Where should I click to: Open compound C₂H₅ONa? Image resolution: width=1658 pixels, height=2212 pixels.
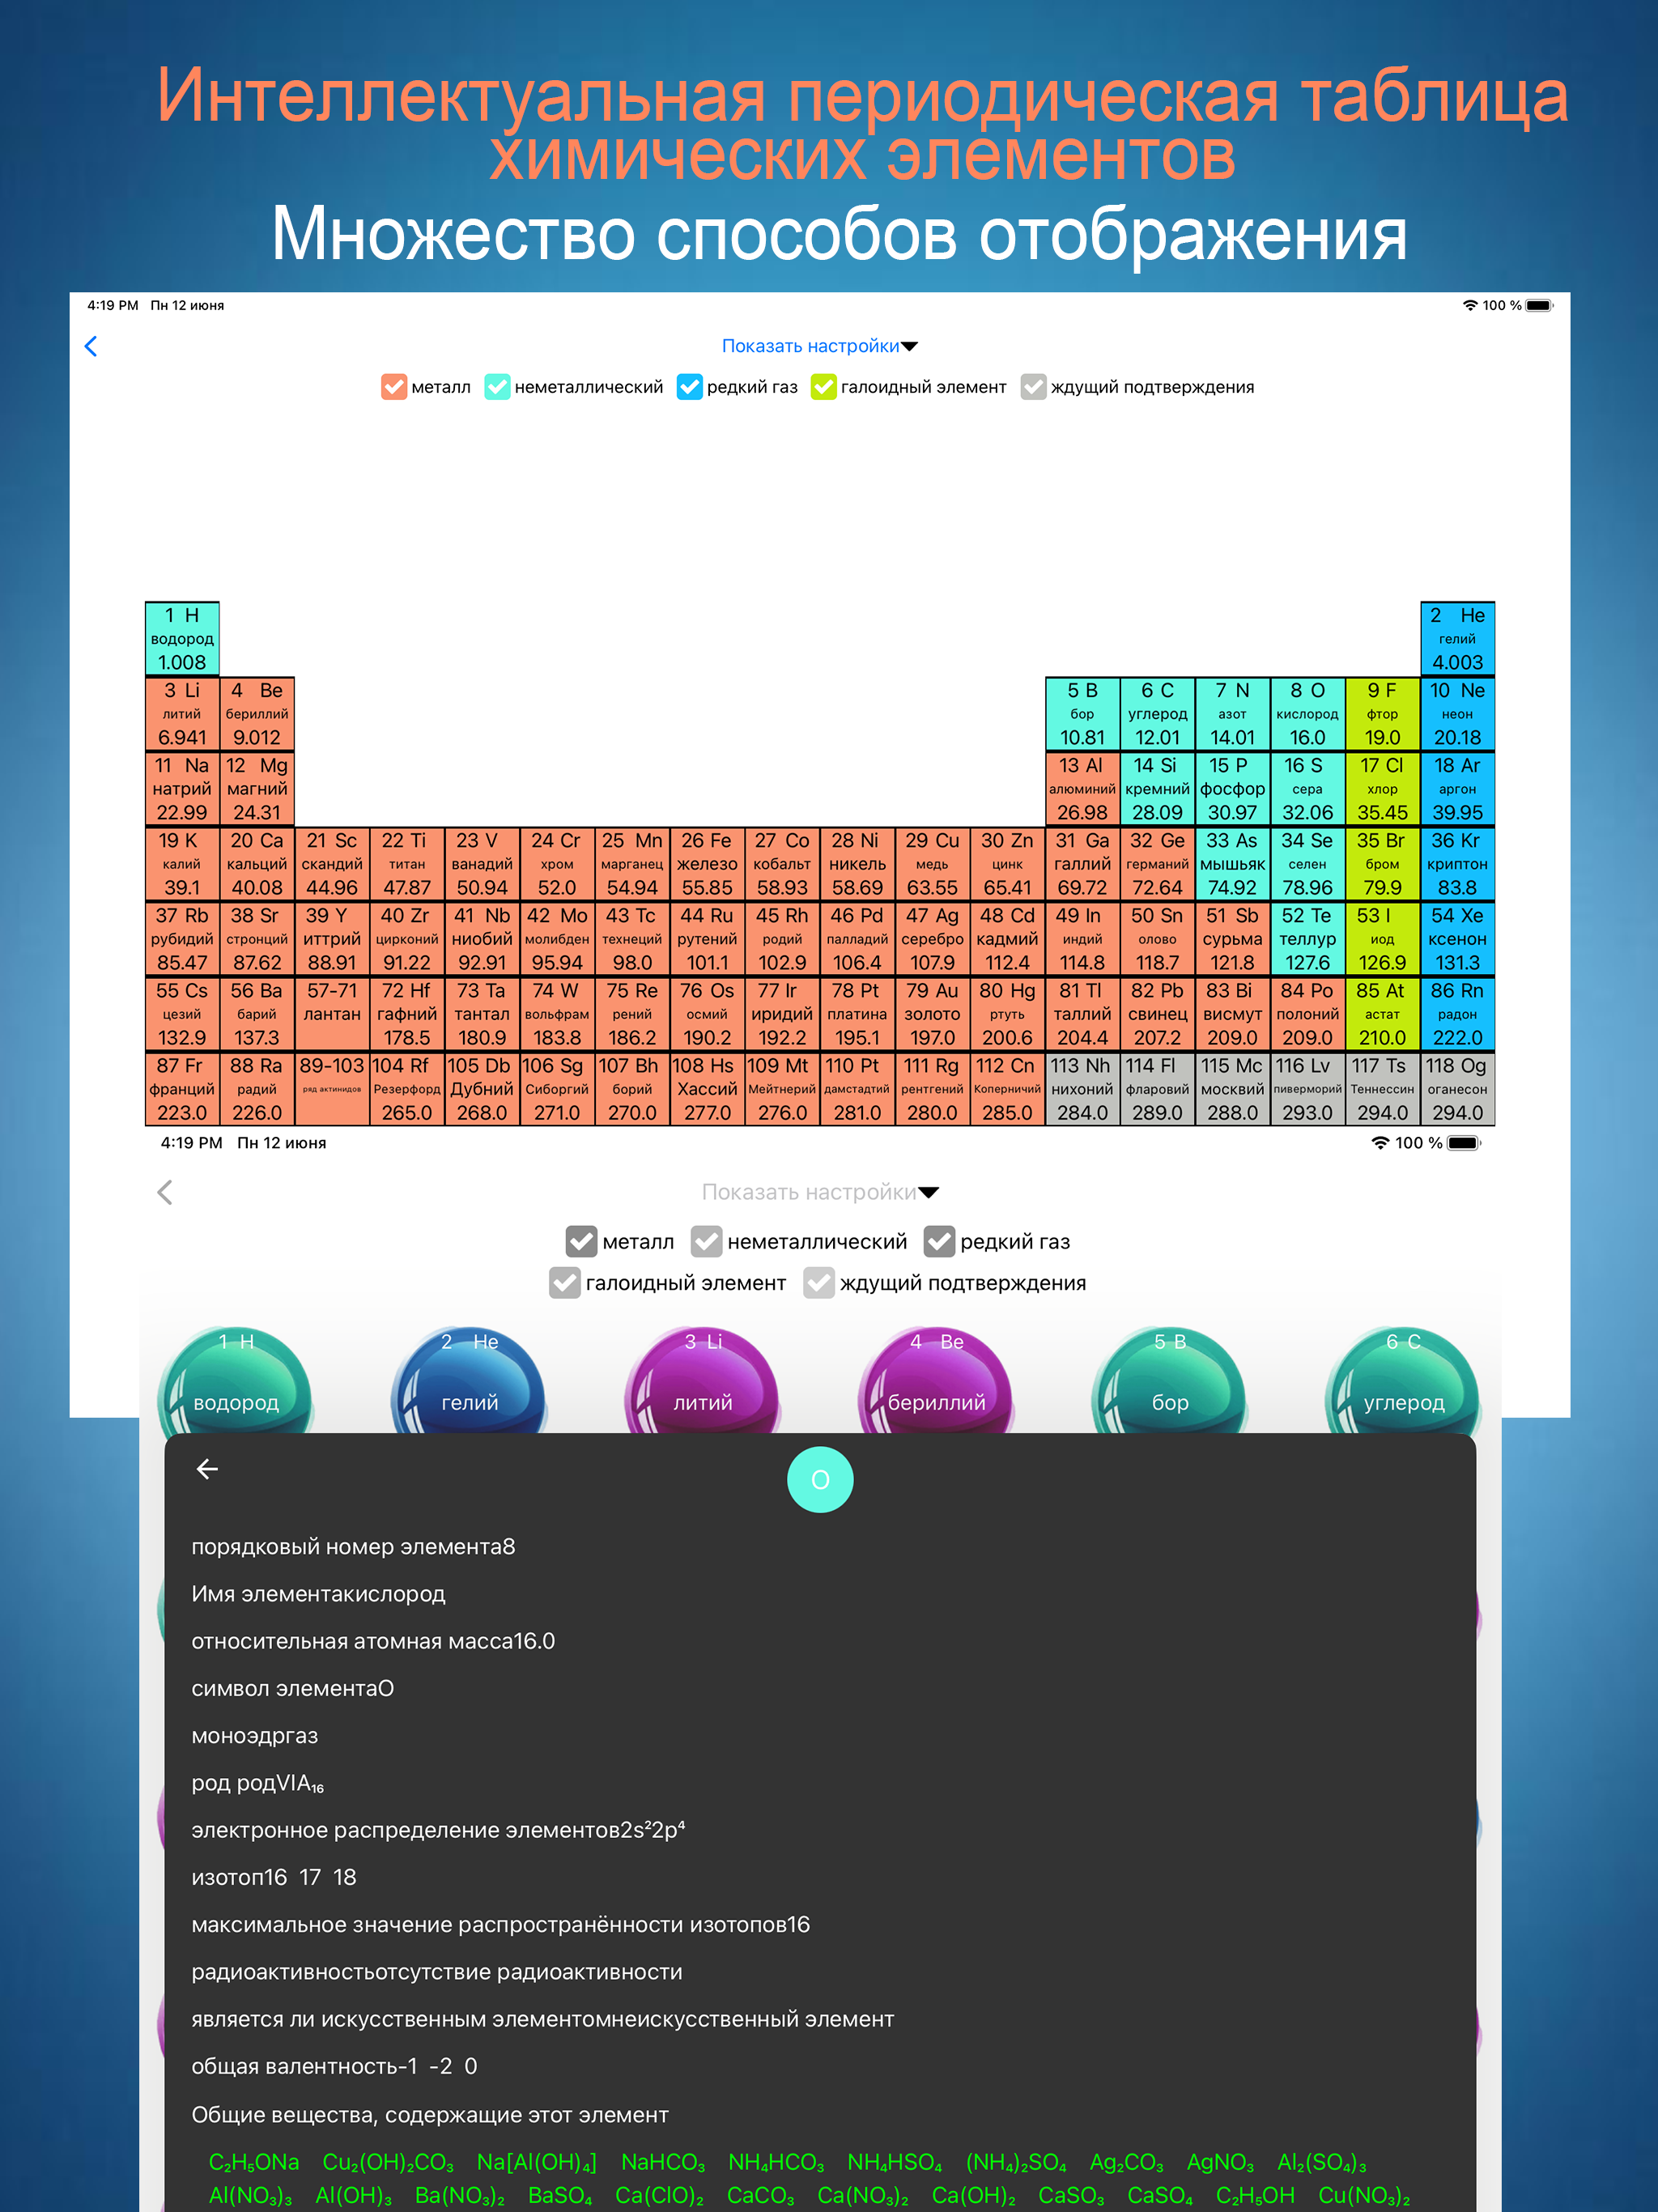(254, 2162)
